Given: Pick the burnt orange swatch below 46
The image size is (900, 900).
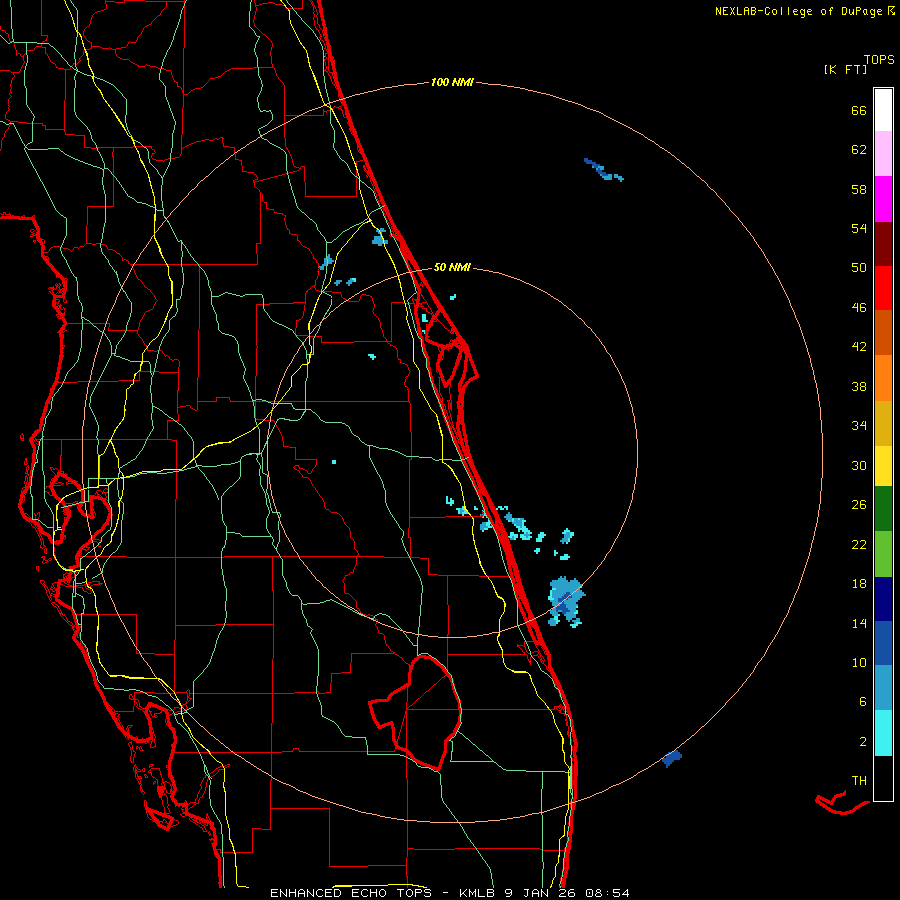Looking at the screenshot, I should (883, 332).
